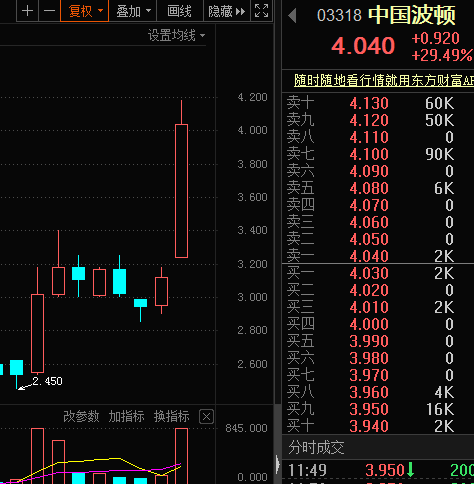Enter fullscreen chart mode icon
Viewport: 474px width, 484px height.
click(x=261, y=11)
